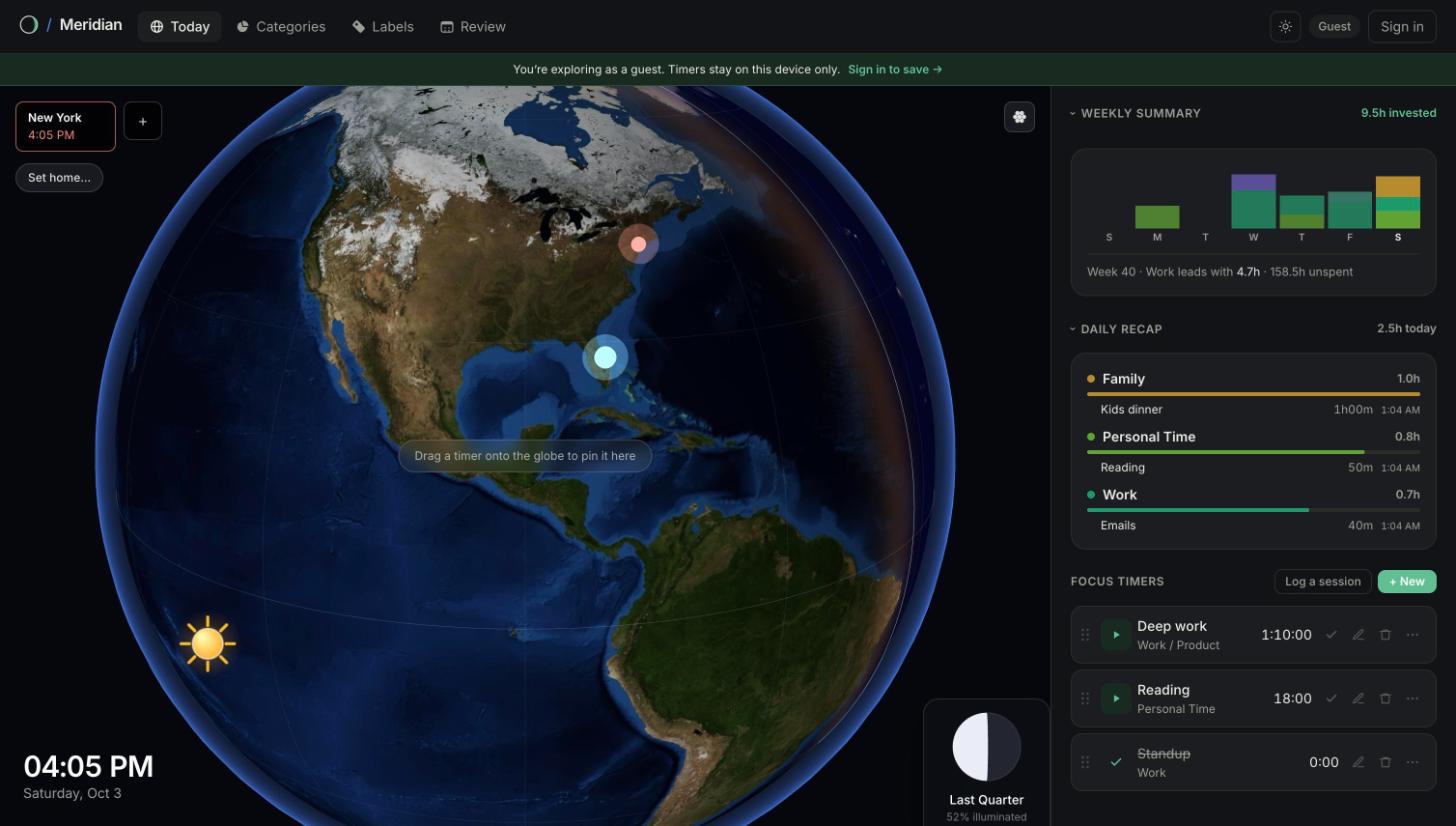Click the drag handle of Reading timer

tap(1085, 699)
